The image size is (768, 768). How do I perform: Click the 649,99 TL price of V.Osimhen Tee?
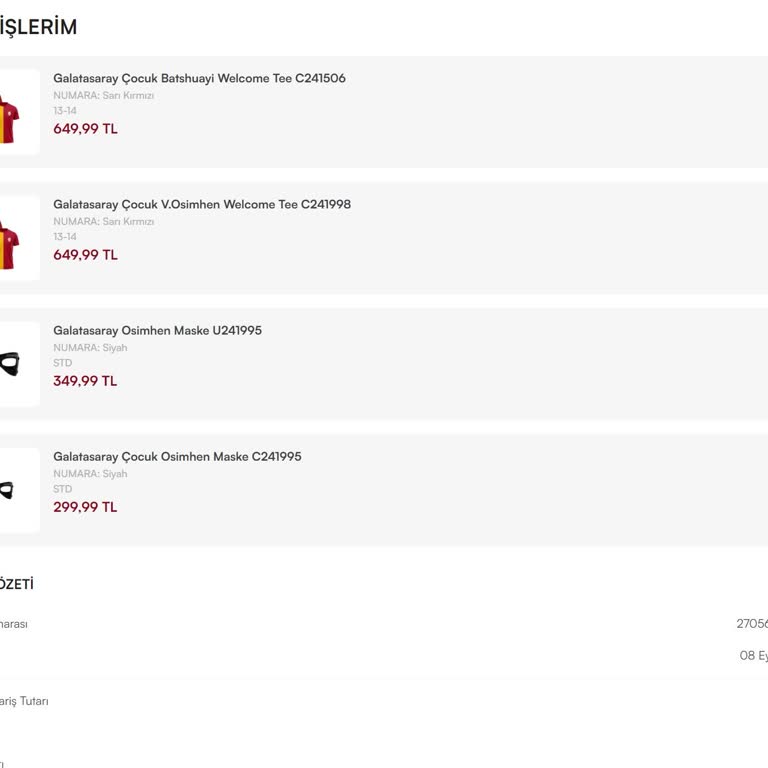point(85,255)
